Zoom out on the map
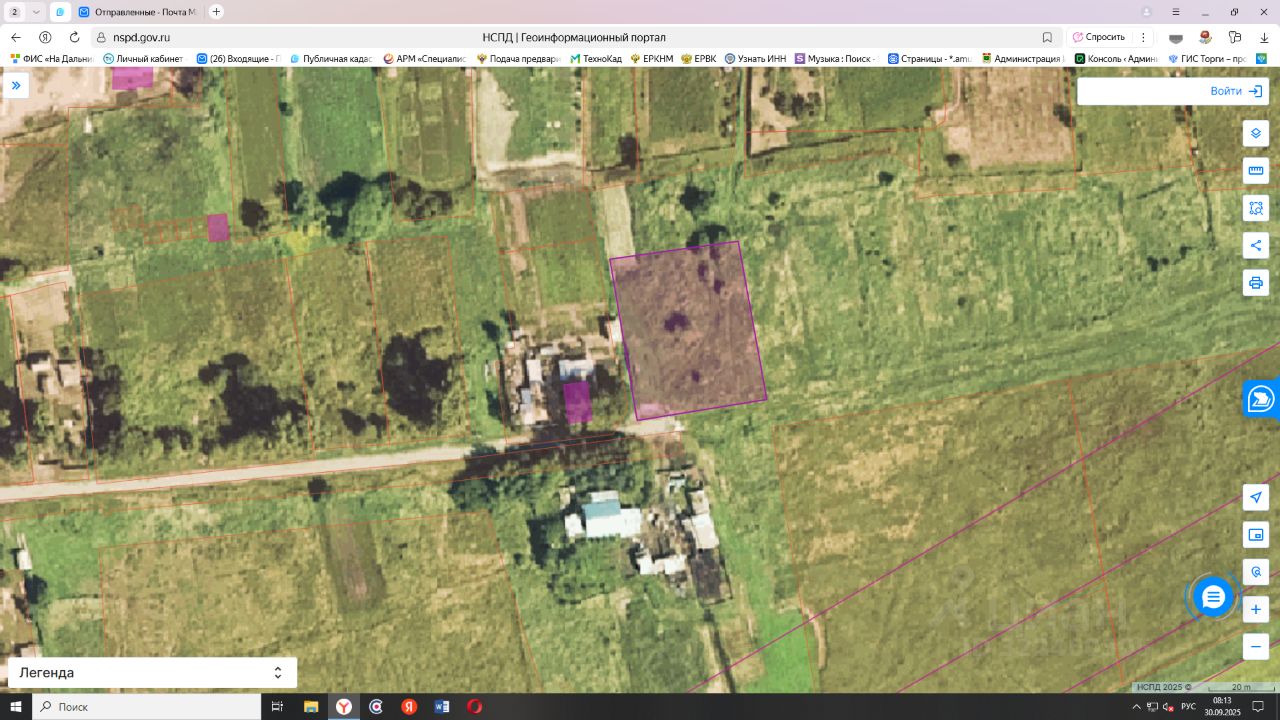This screenshot has height=720, width=1280. pos(1256,647)
